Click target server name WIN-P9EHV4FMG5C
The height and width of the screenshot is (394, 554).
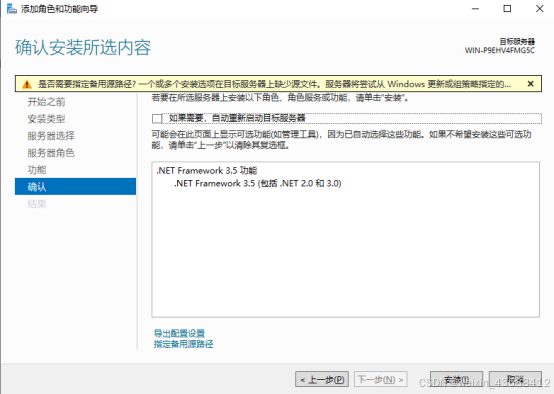click(500, 50)
